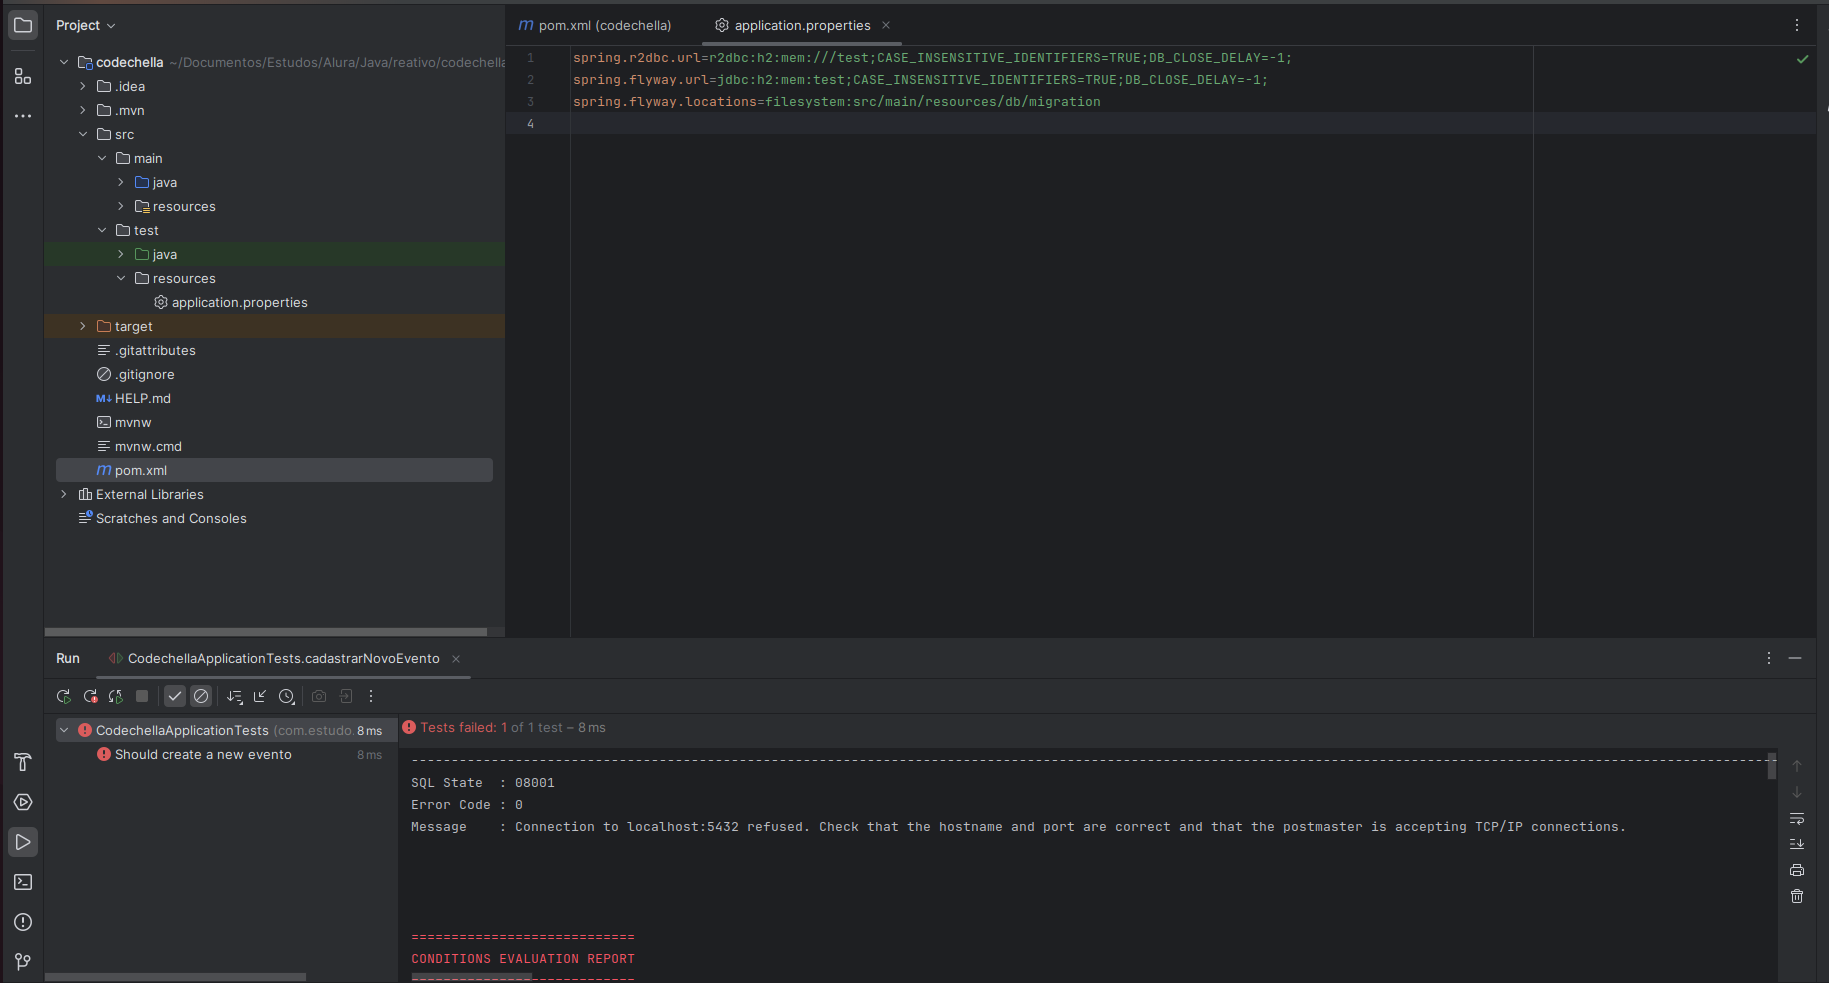Toggle auto-test rerun icon
The height and width of the screenshot is (983, 1829).
coord(116,696)
